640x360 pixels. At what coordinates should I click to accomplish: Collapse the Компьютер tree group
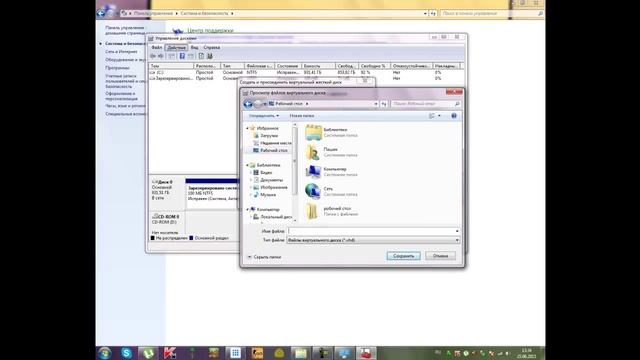point(247,209)
